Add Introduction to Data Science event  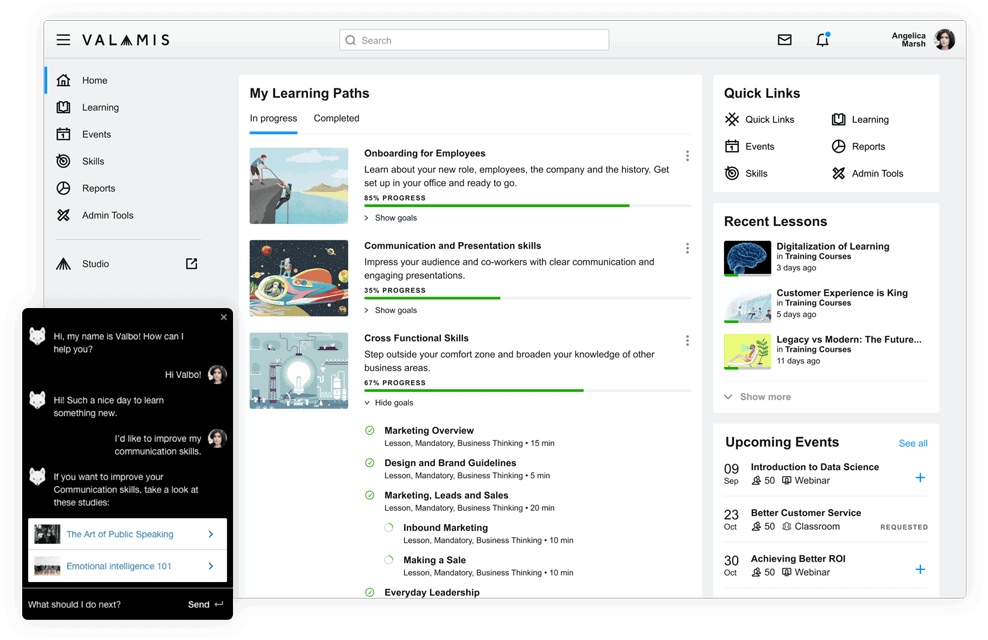[x=920, y=478]
